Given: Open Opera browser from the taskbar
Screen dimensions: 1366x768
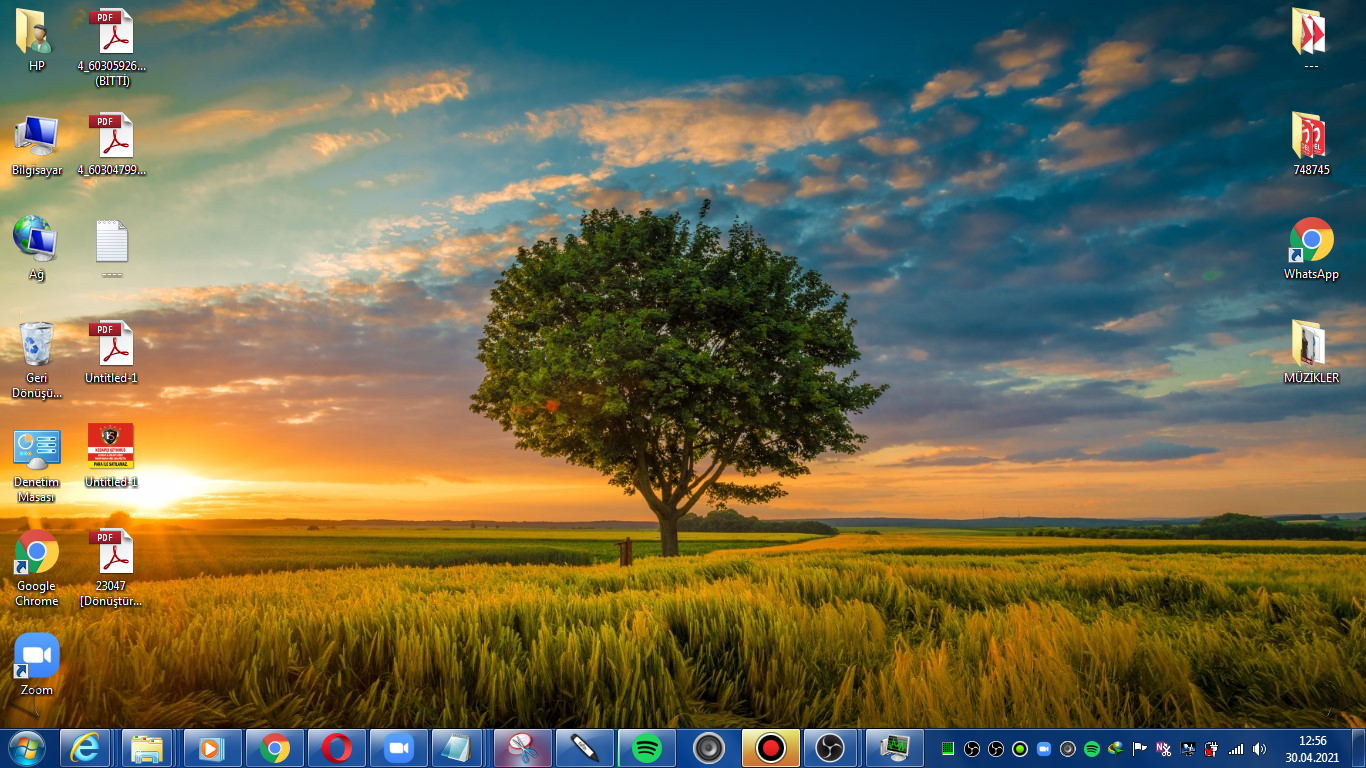Looking at the screenshot, I should click(x=336, y=747).
